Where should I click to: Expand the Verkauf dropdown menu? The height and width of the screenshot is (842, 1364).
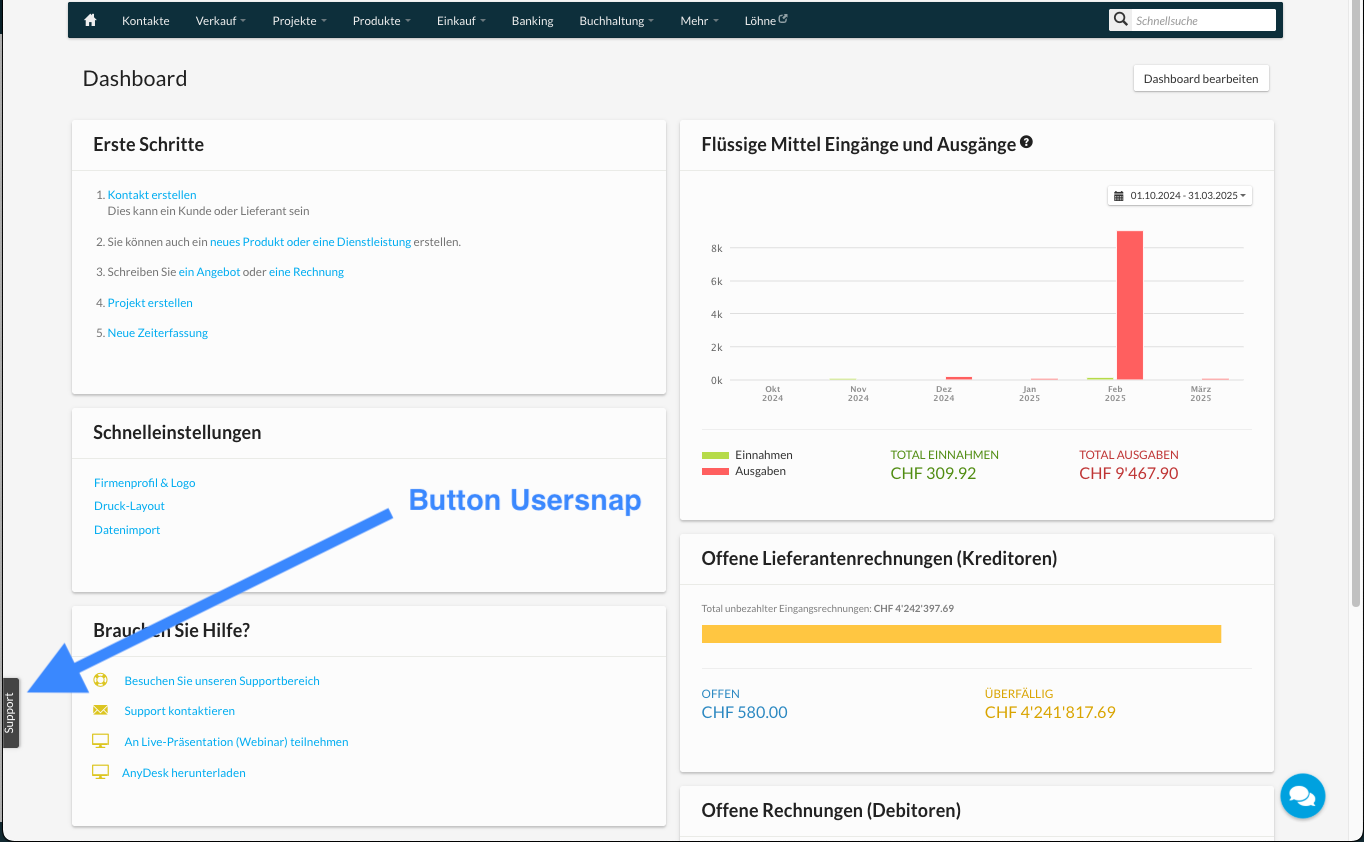pyautogui.click(x=220, y=20)
